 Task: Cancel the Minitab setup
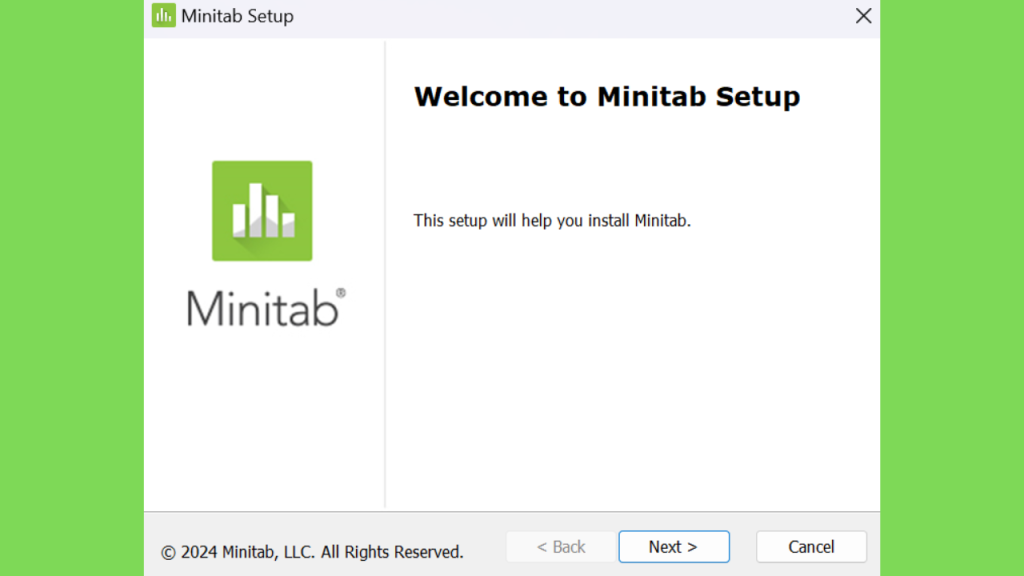pyautogui.click(x=811, y=547)
